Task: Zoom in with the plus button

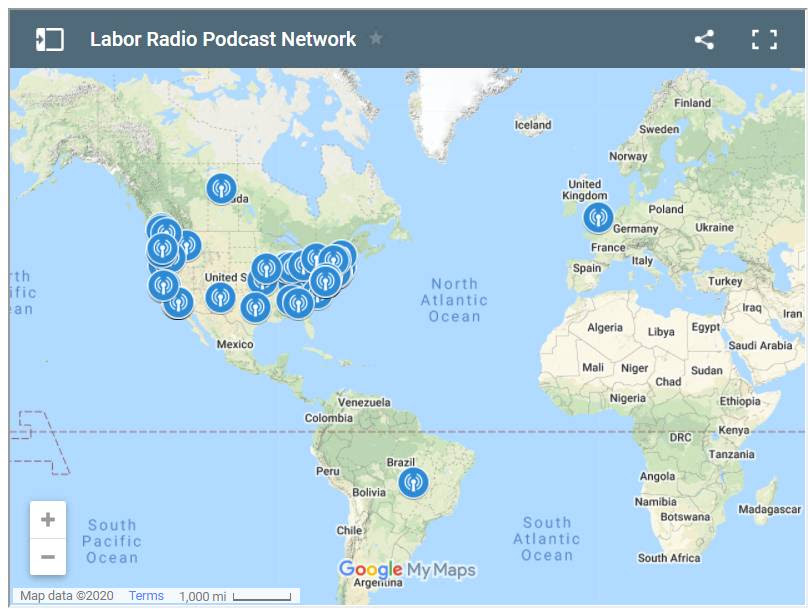Action: click(x=48, y=519)
